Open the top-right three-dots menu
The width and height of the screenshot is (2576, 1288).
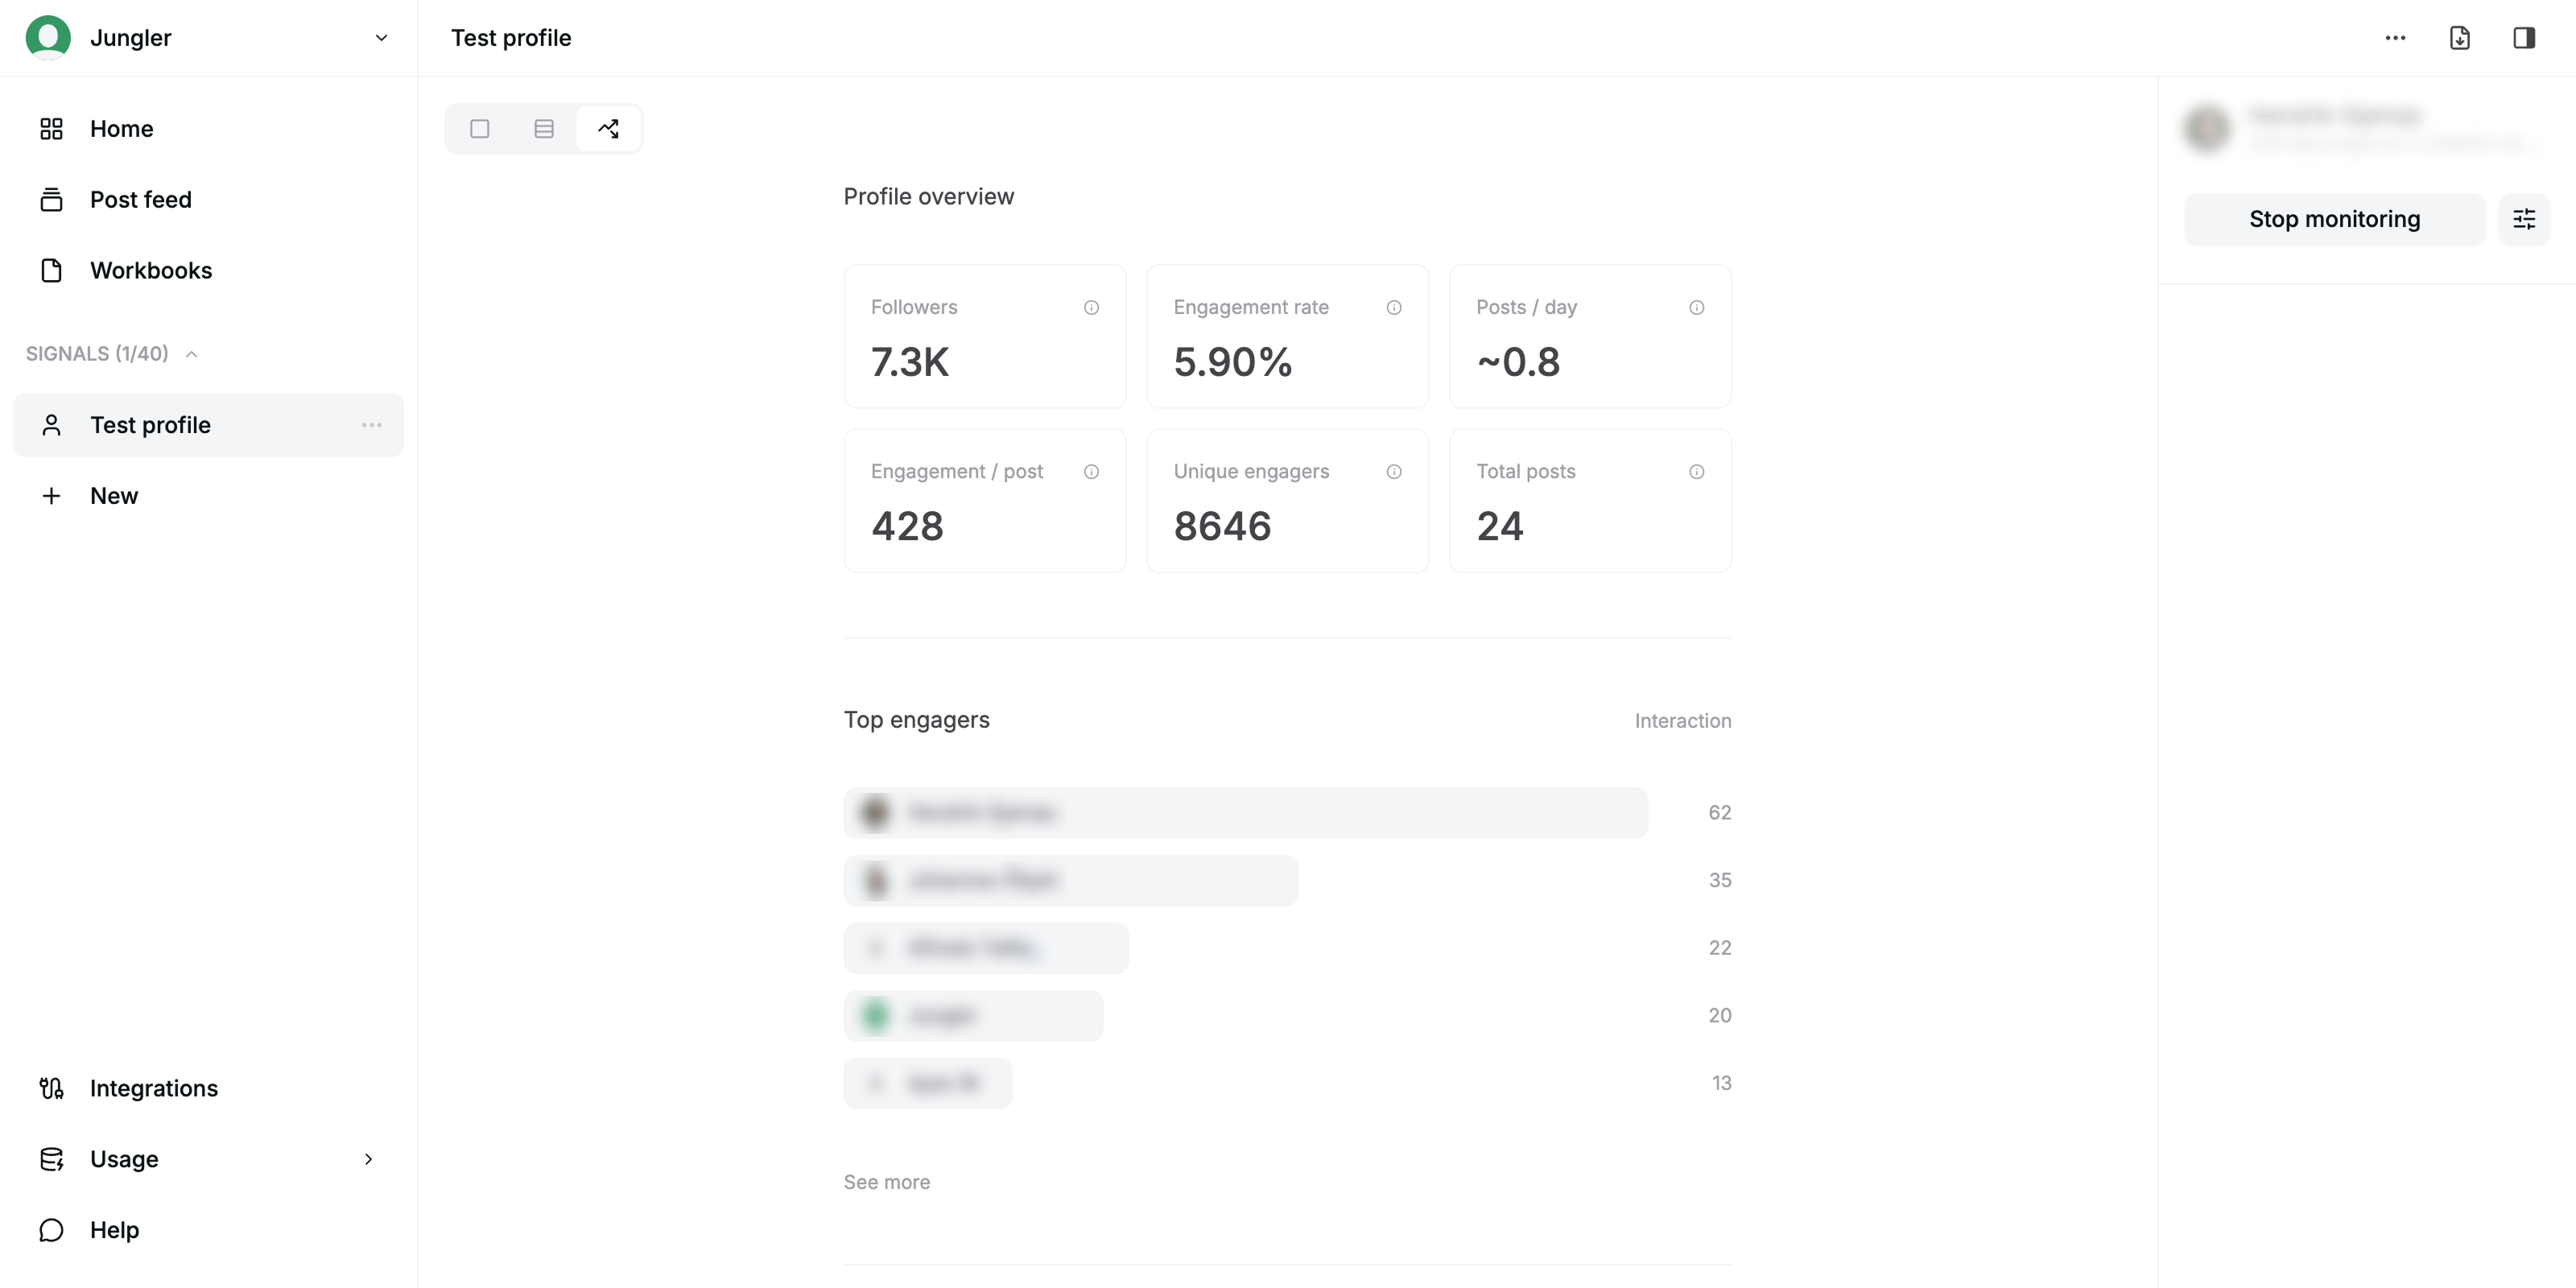(x=2395, y=38)
